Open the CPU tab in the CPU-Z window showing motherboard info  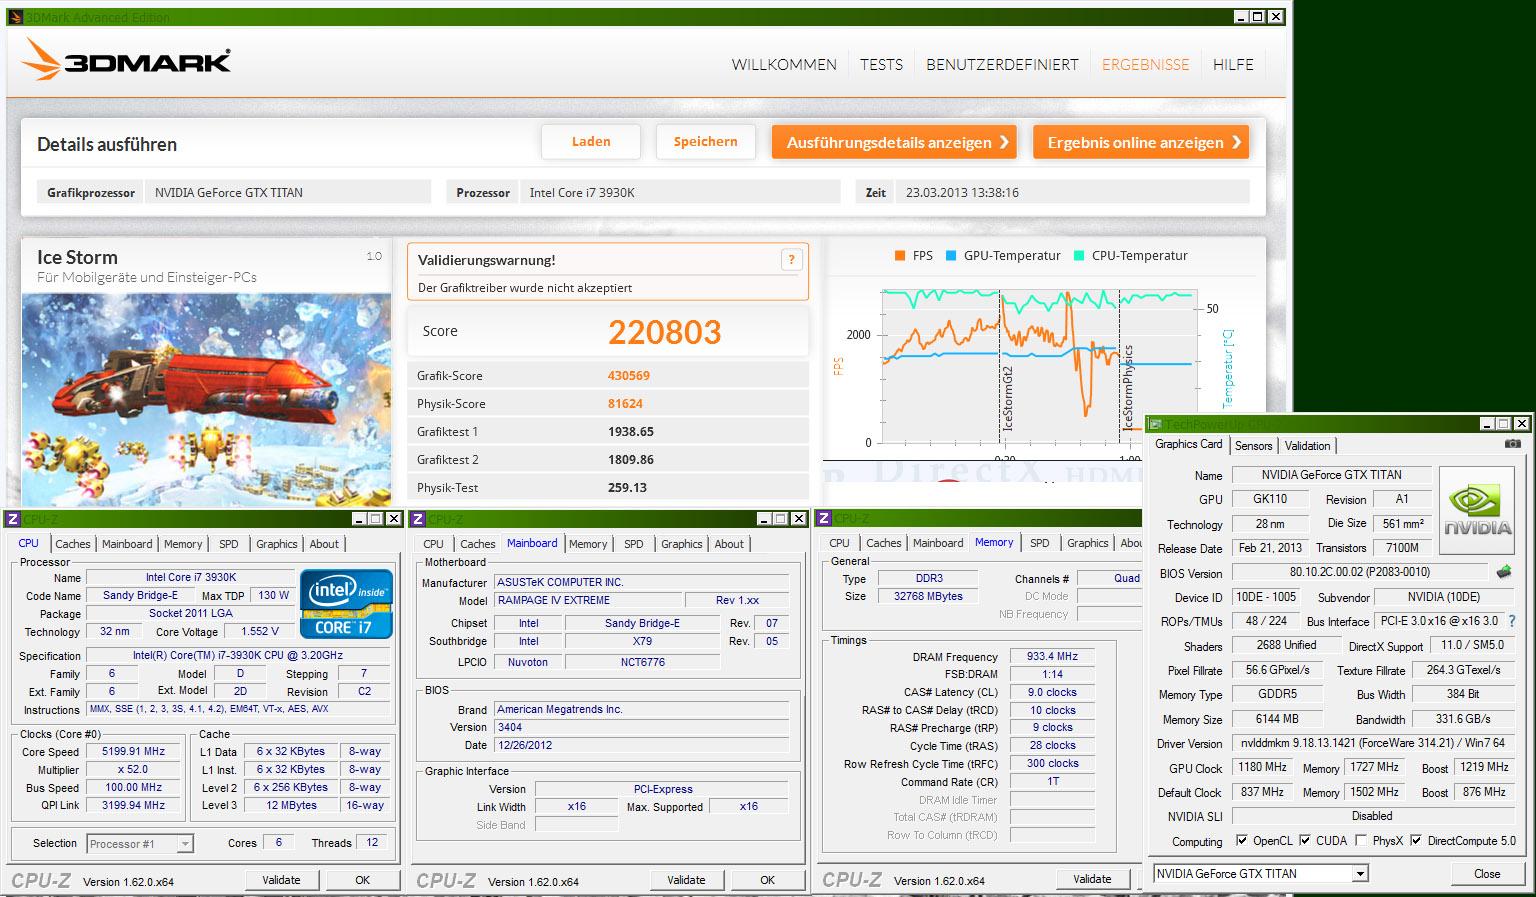pyautogui.click(x=433, y=544)
